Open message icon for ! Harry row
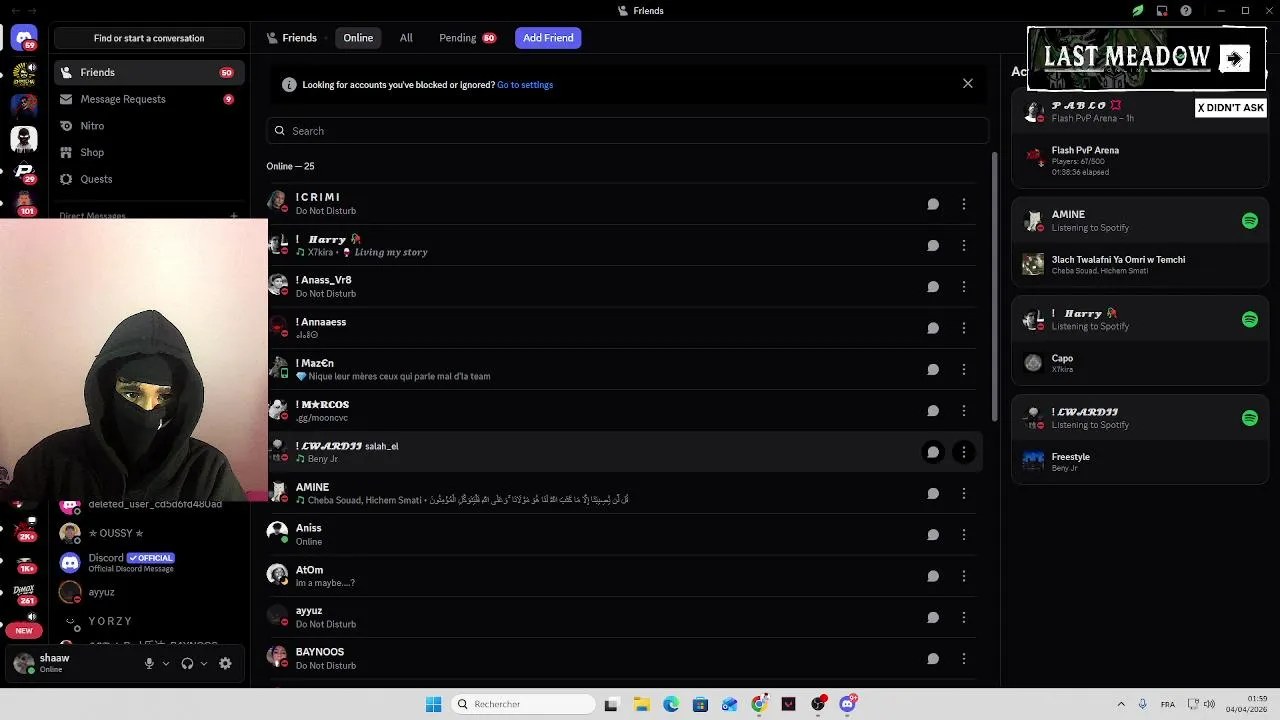The image size is (1280, 720). [933, 245]
